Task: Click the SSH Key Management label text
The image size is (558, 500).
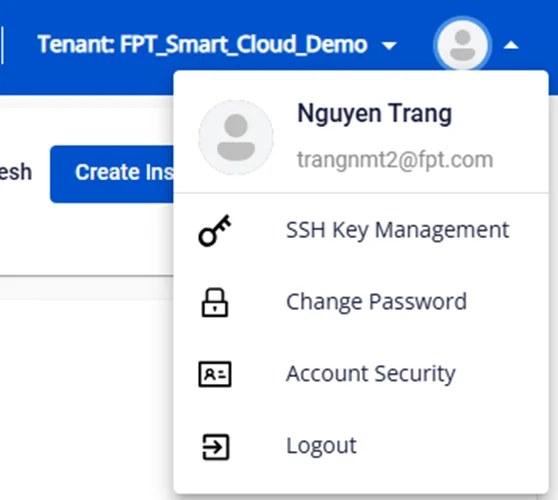Action: click(x=398, y=231)
